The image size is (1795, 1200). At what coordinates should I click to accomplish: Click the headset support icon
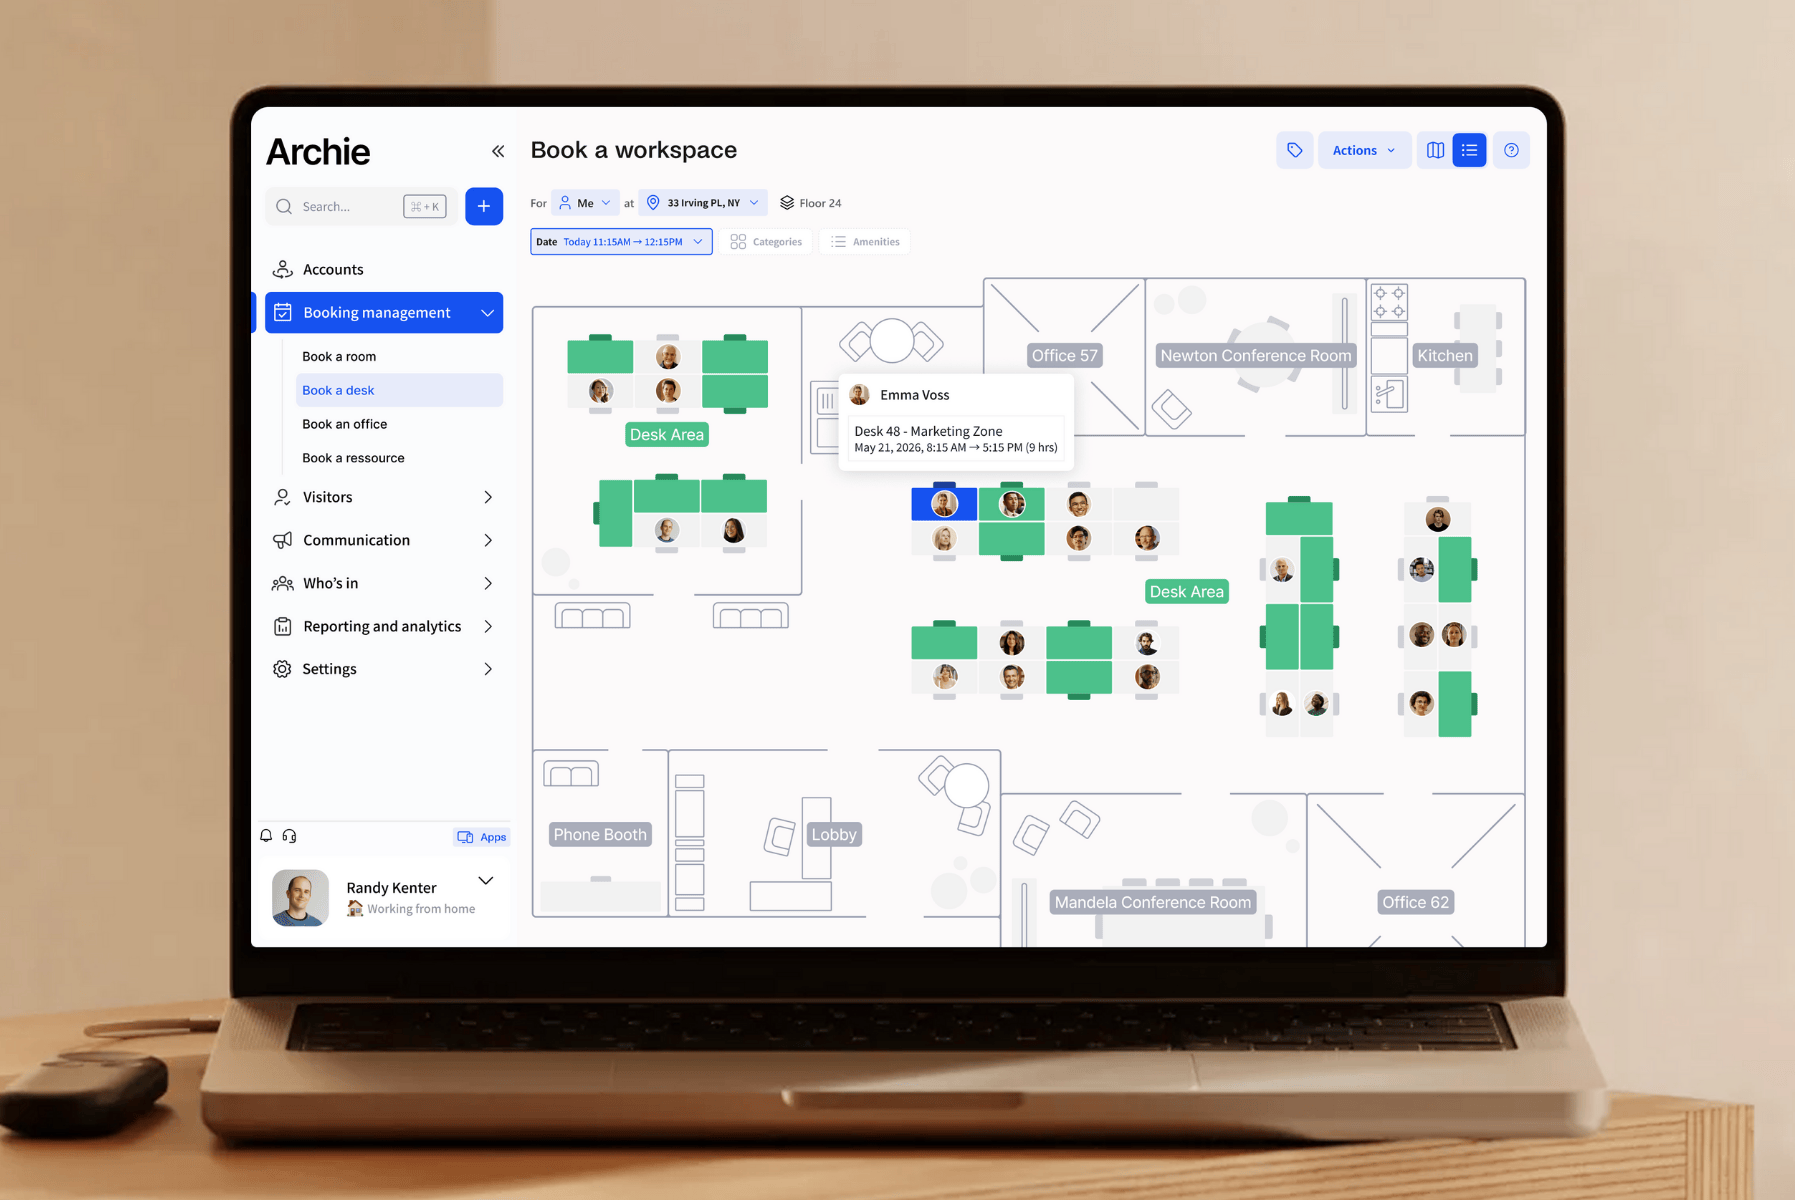tap(290, 836)
